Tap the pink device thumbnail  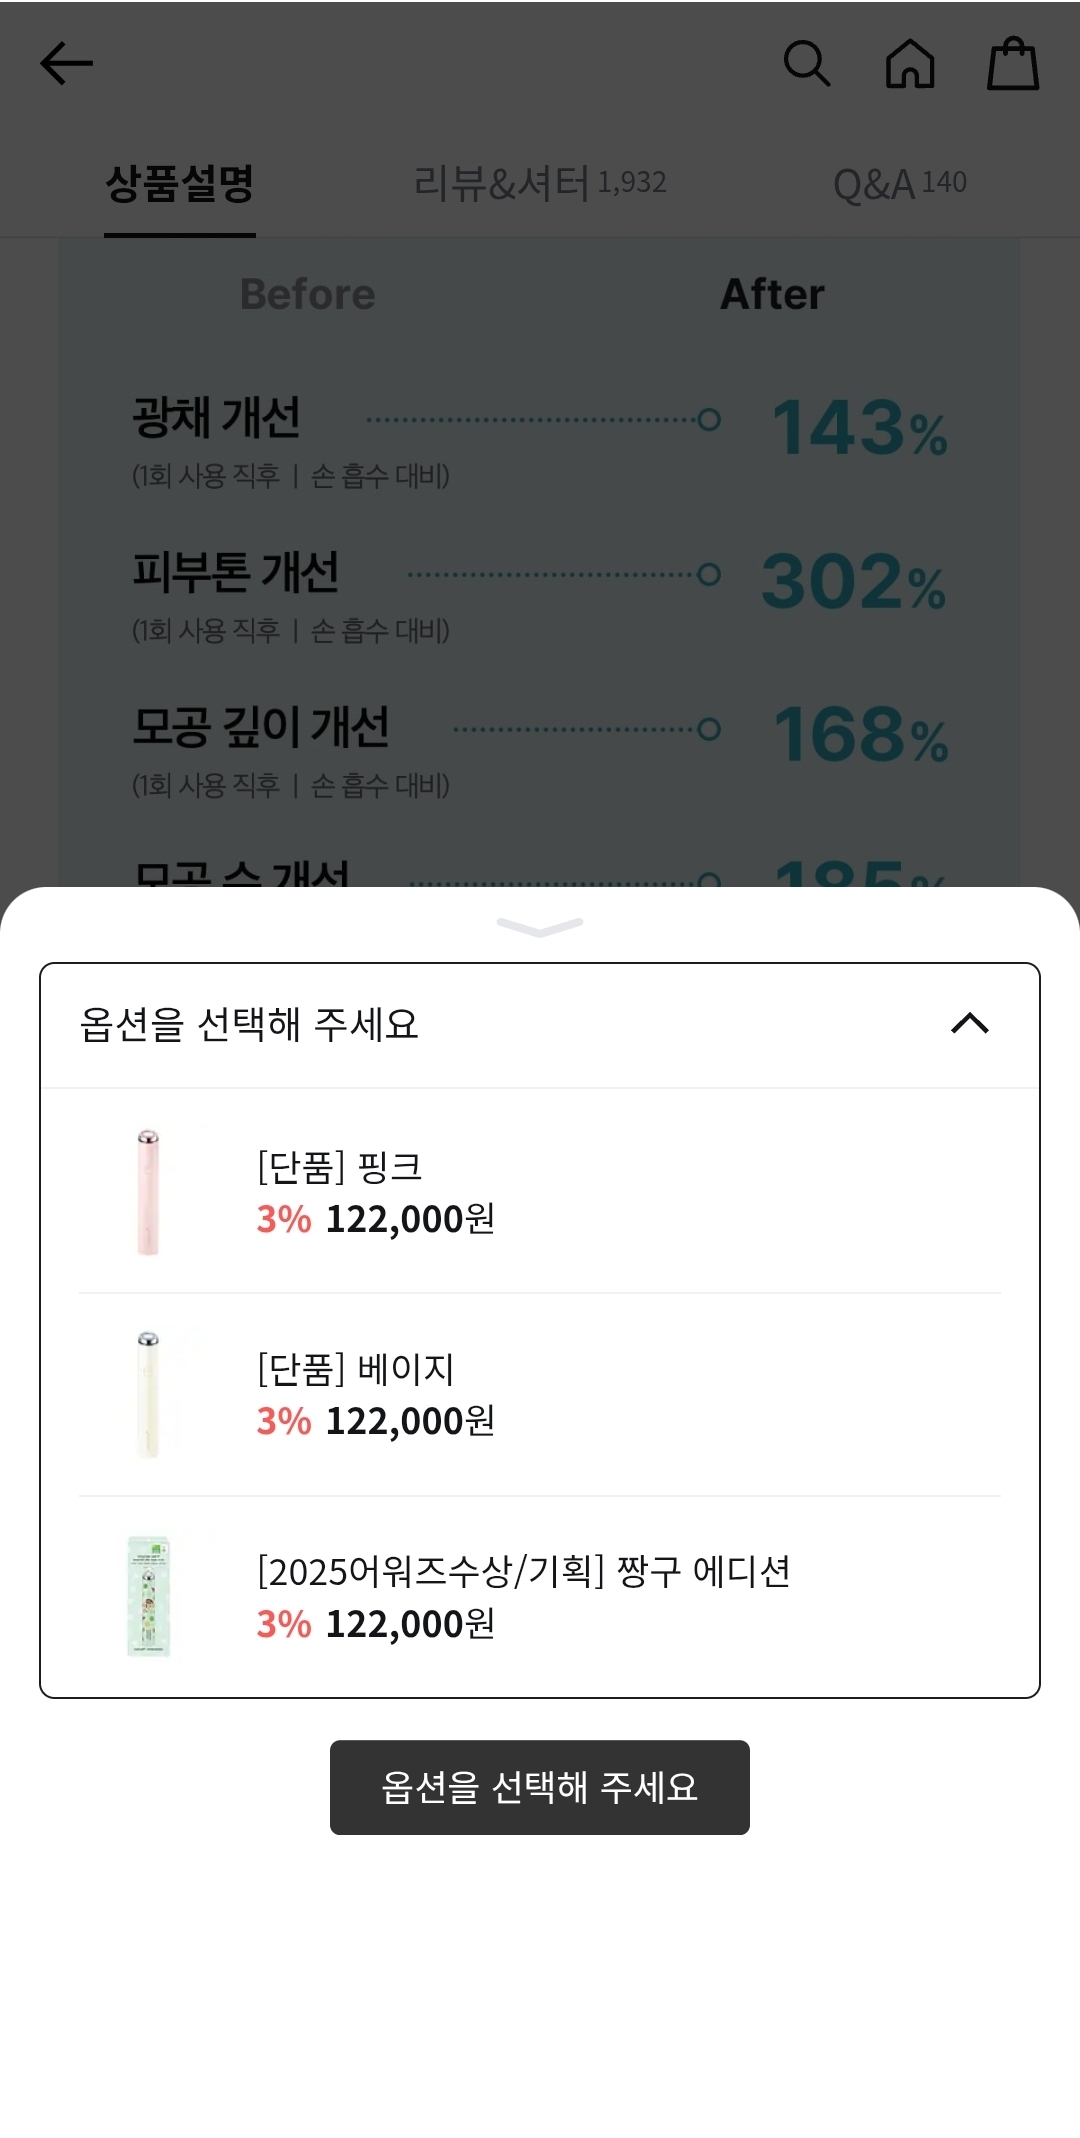[x=148, y=1192]
